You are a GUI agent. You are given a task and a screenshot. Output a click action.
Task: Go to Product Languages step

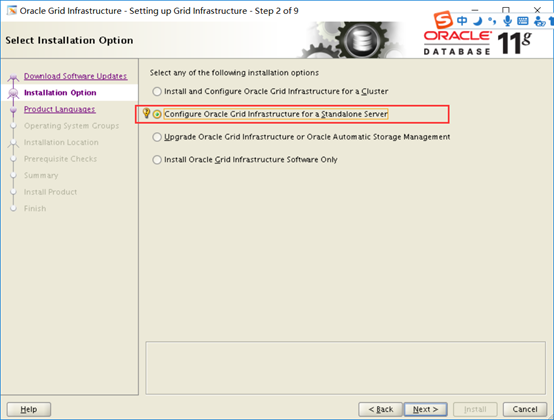tap(59, 109)
